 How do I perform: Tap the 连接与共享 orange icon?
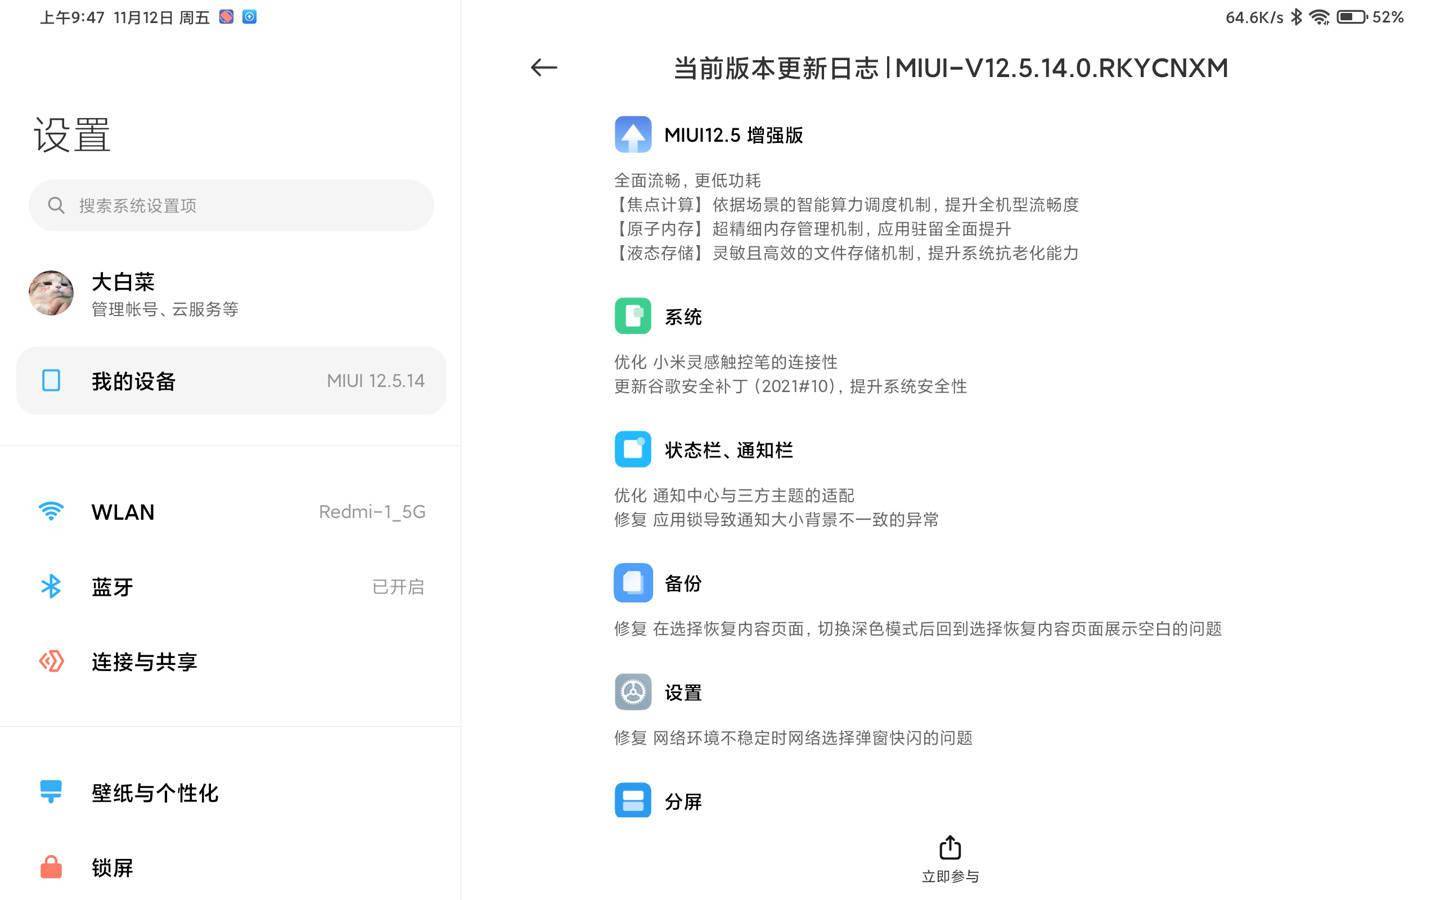point(51,661)
